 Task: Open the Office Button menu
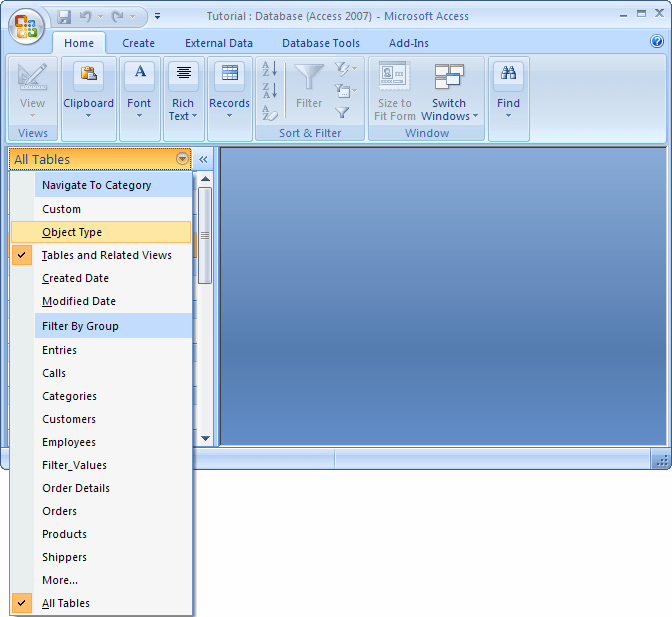click(x=26, y=26)
